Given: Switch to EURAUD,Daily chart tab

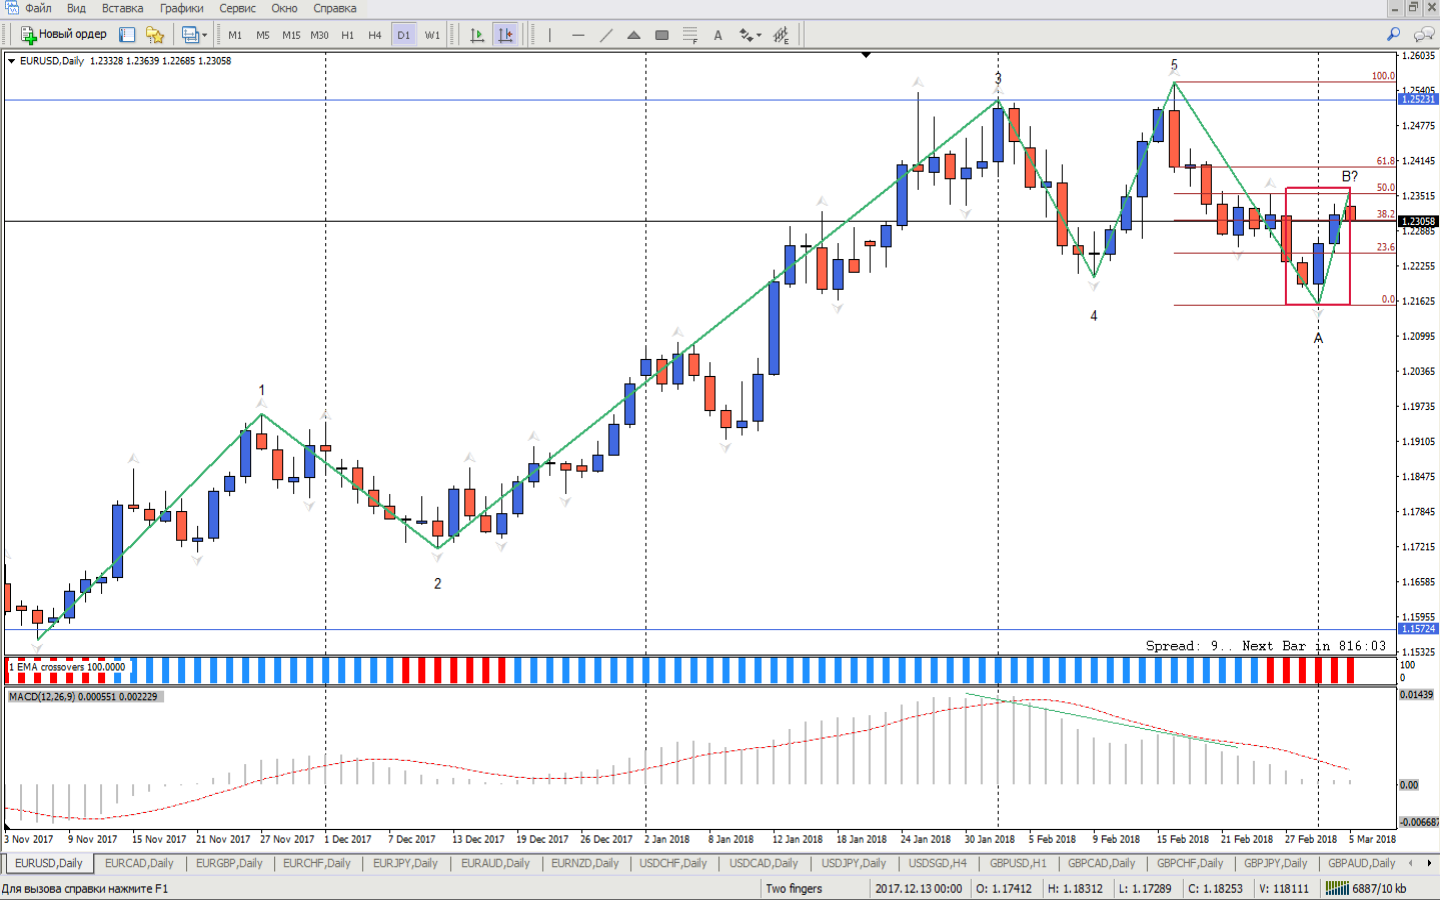Looking at the screenshot, I should click(495, 863).
